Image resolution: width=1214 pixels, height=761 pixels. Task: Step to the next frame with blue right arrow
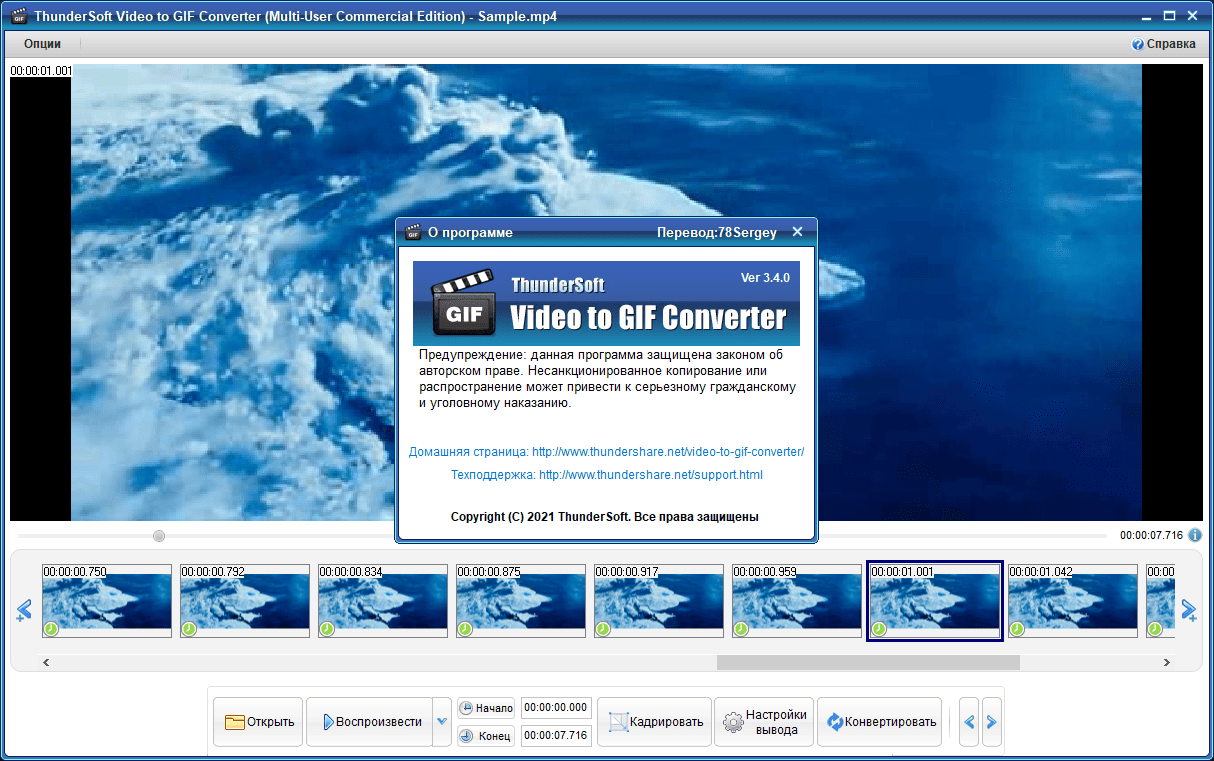(991, 722)
